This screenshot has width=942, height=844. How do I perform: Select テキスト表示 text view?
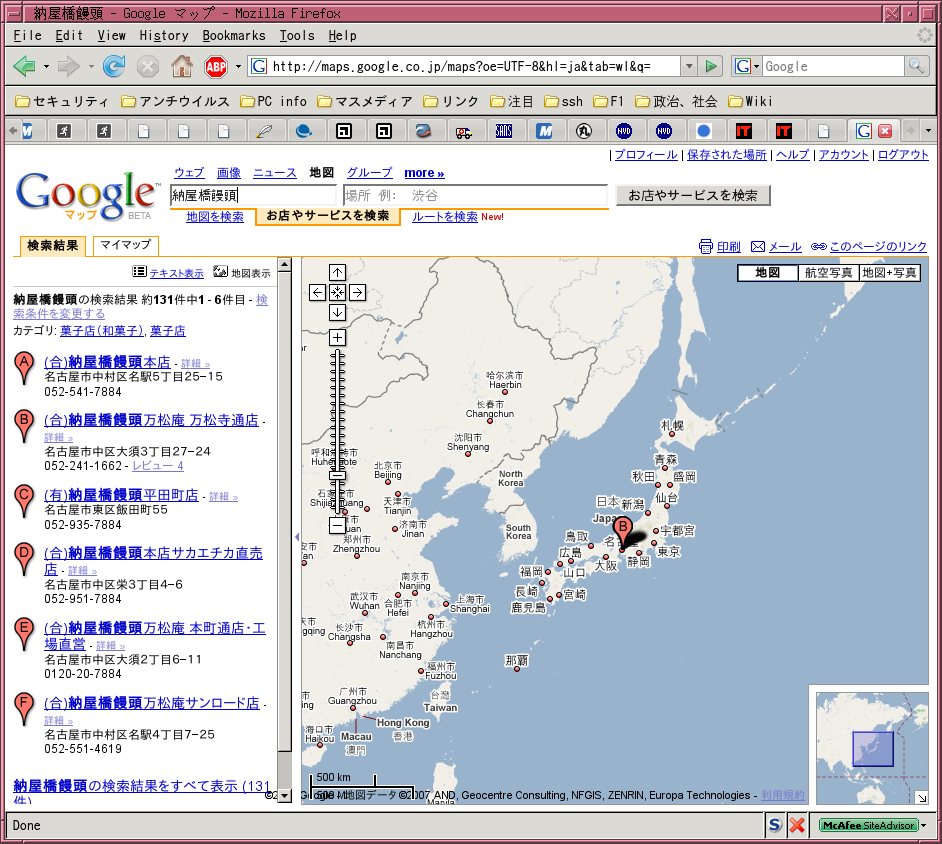click(177, 273)
